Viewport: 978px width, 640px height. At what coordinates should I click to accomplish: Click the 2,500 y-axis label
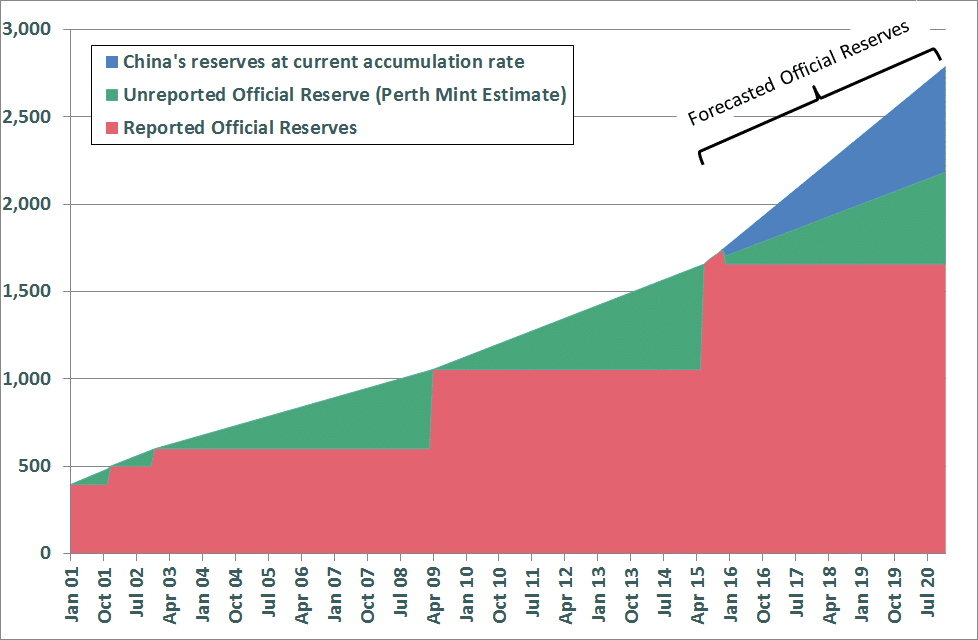(26, 117)
